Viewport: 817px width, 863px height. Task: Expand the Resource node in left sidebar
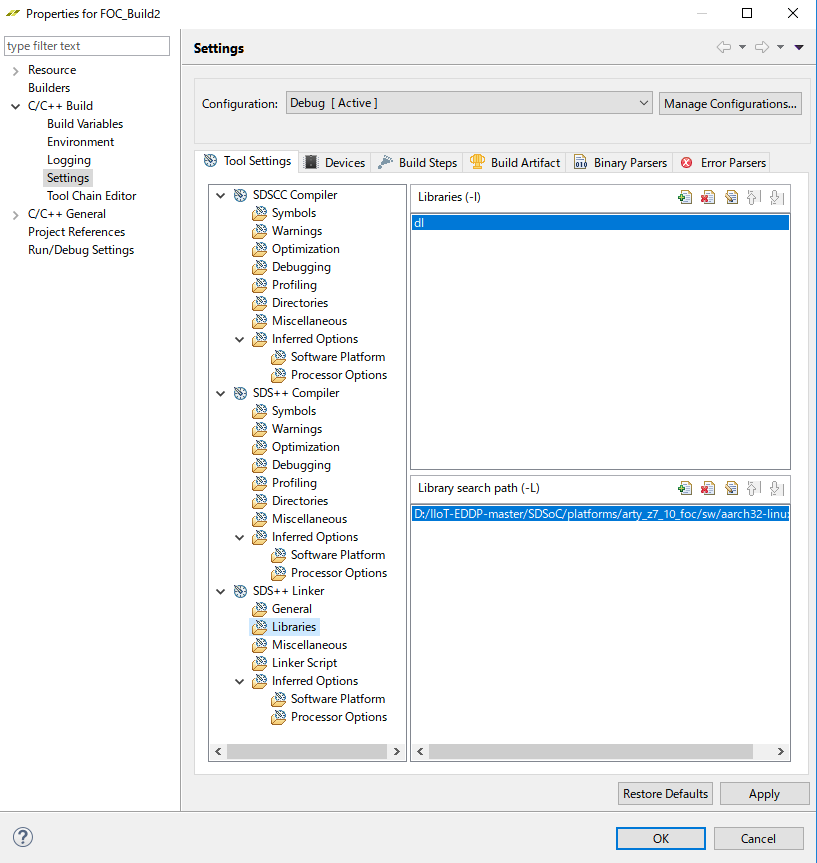click(x=15, y=71)
